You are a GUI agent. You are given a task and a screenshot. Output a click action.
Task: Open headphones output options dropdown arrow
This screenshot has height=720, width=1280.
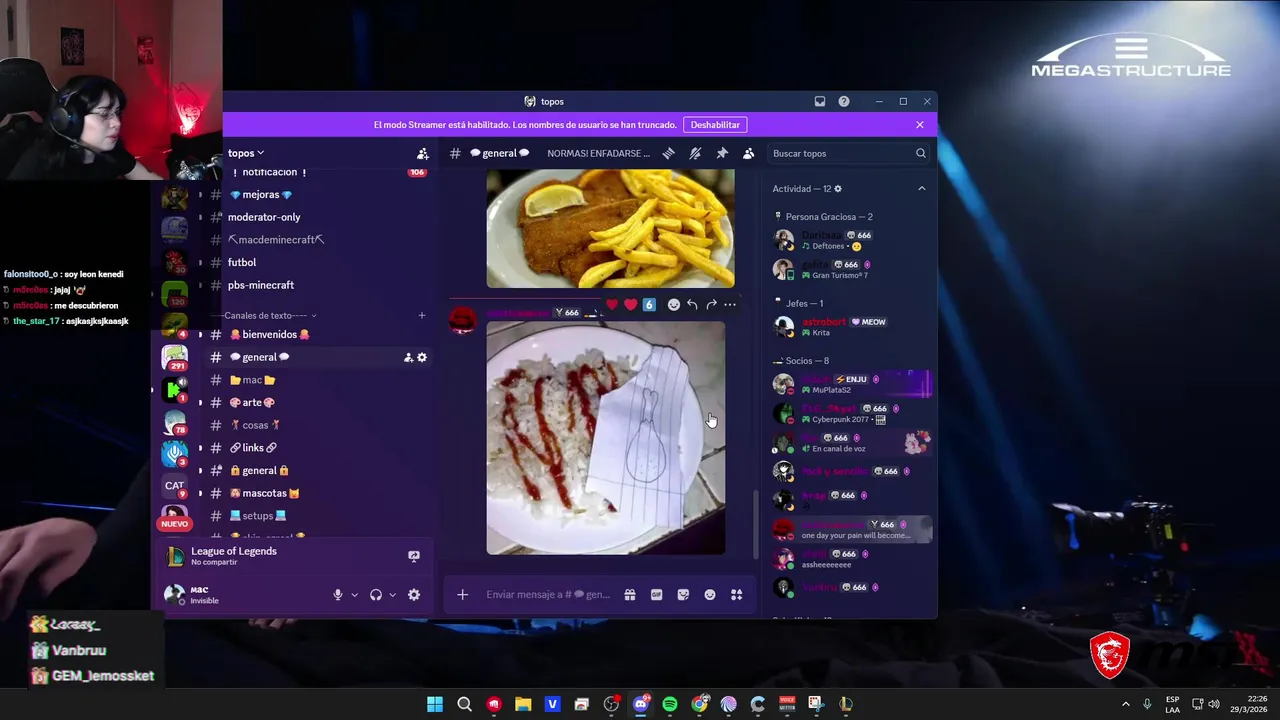tap(392, 595)
